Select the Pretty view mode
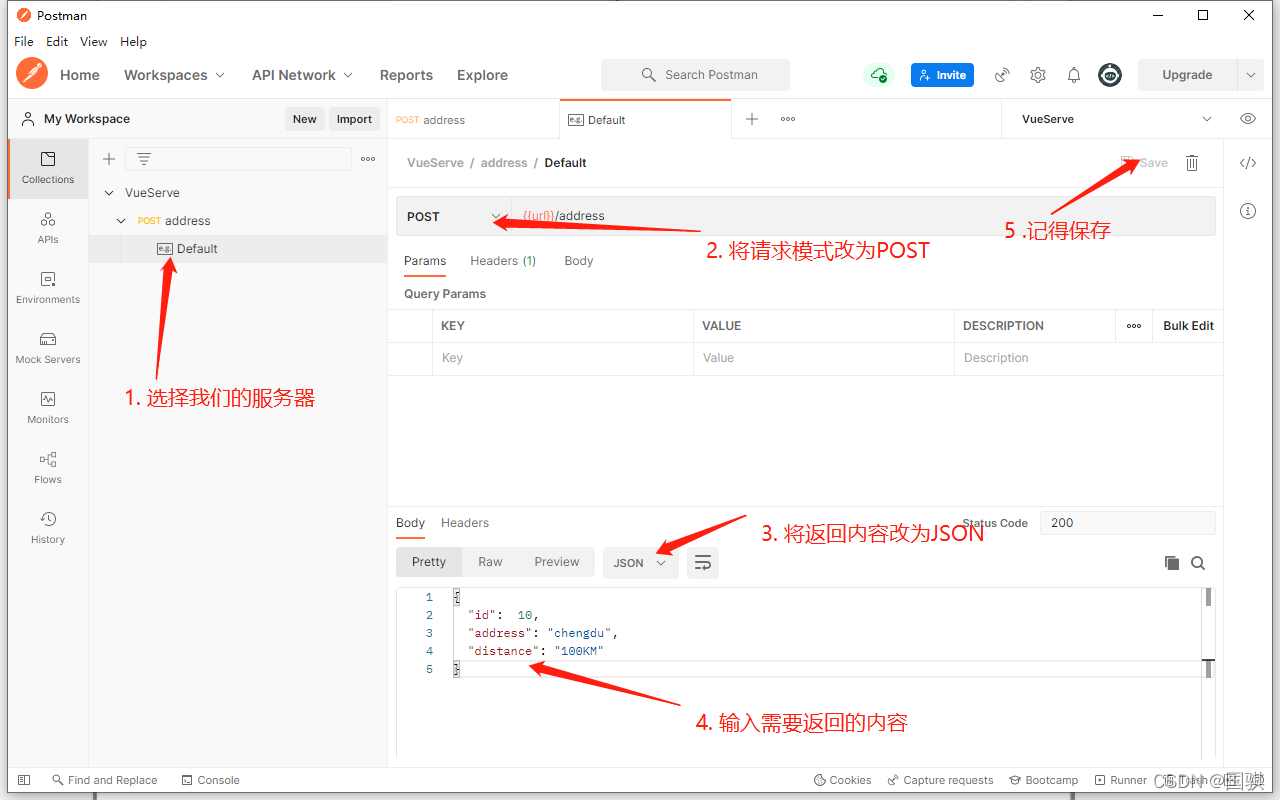The width and height of the screenshot is (1280, 800). pyautogui.click(x=429, y=562)
